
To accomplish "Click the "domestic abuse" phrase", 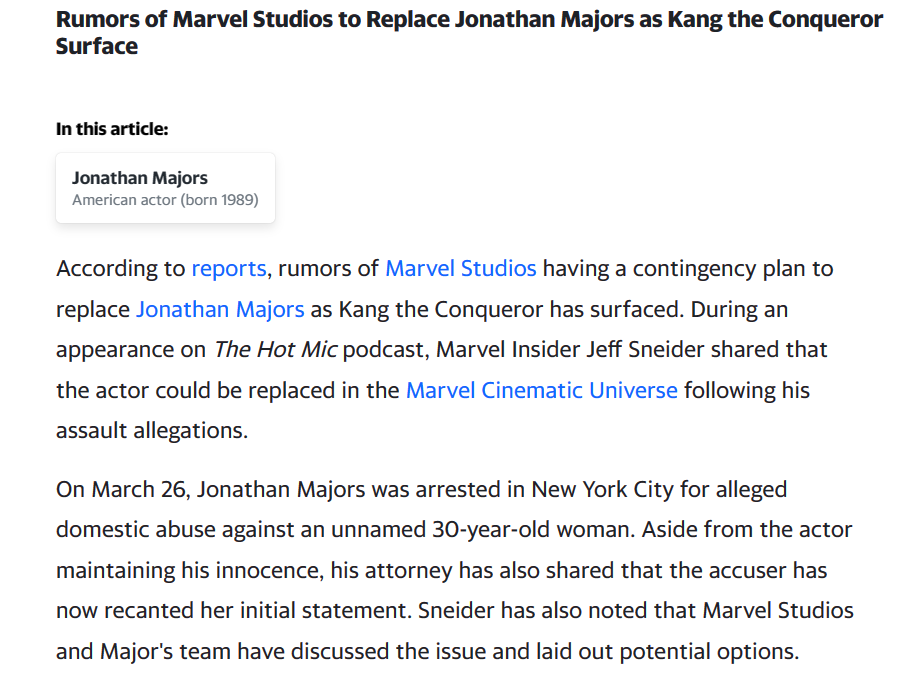I will click(x=126, y=530).
